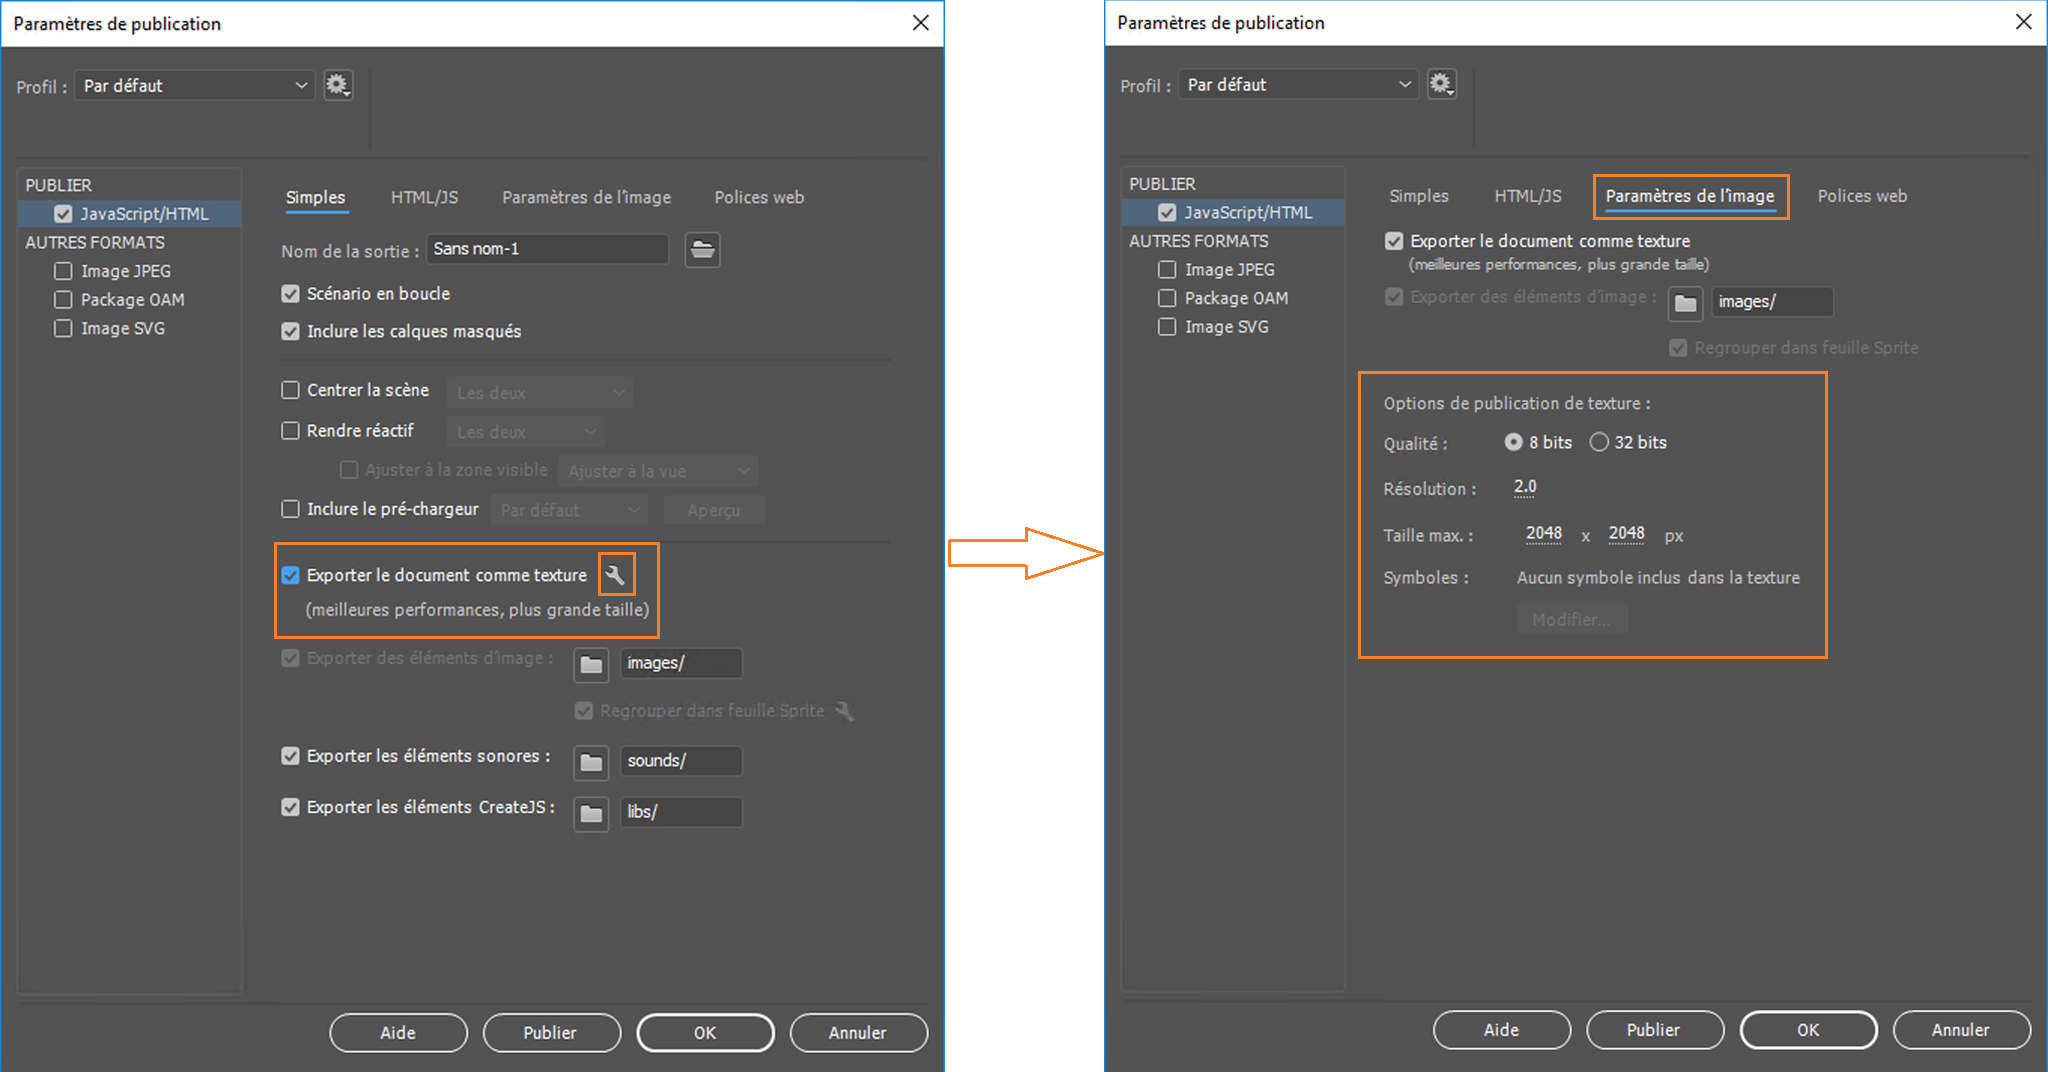Click Aide button in right dialog
The height and width of the screenshot is (1072, 2048).
(1501, 1030)
